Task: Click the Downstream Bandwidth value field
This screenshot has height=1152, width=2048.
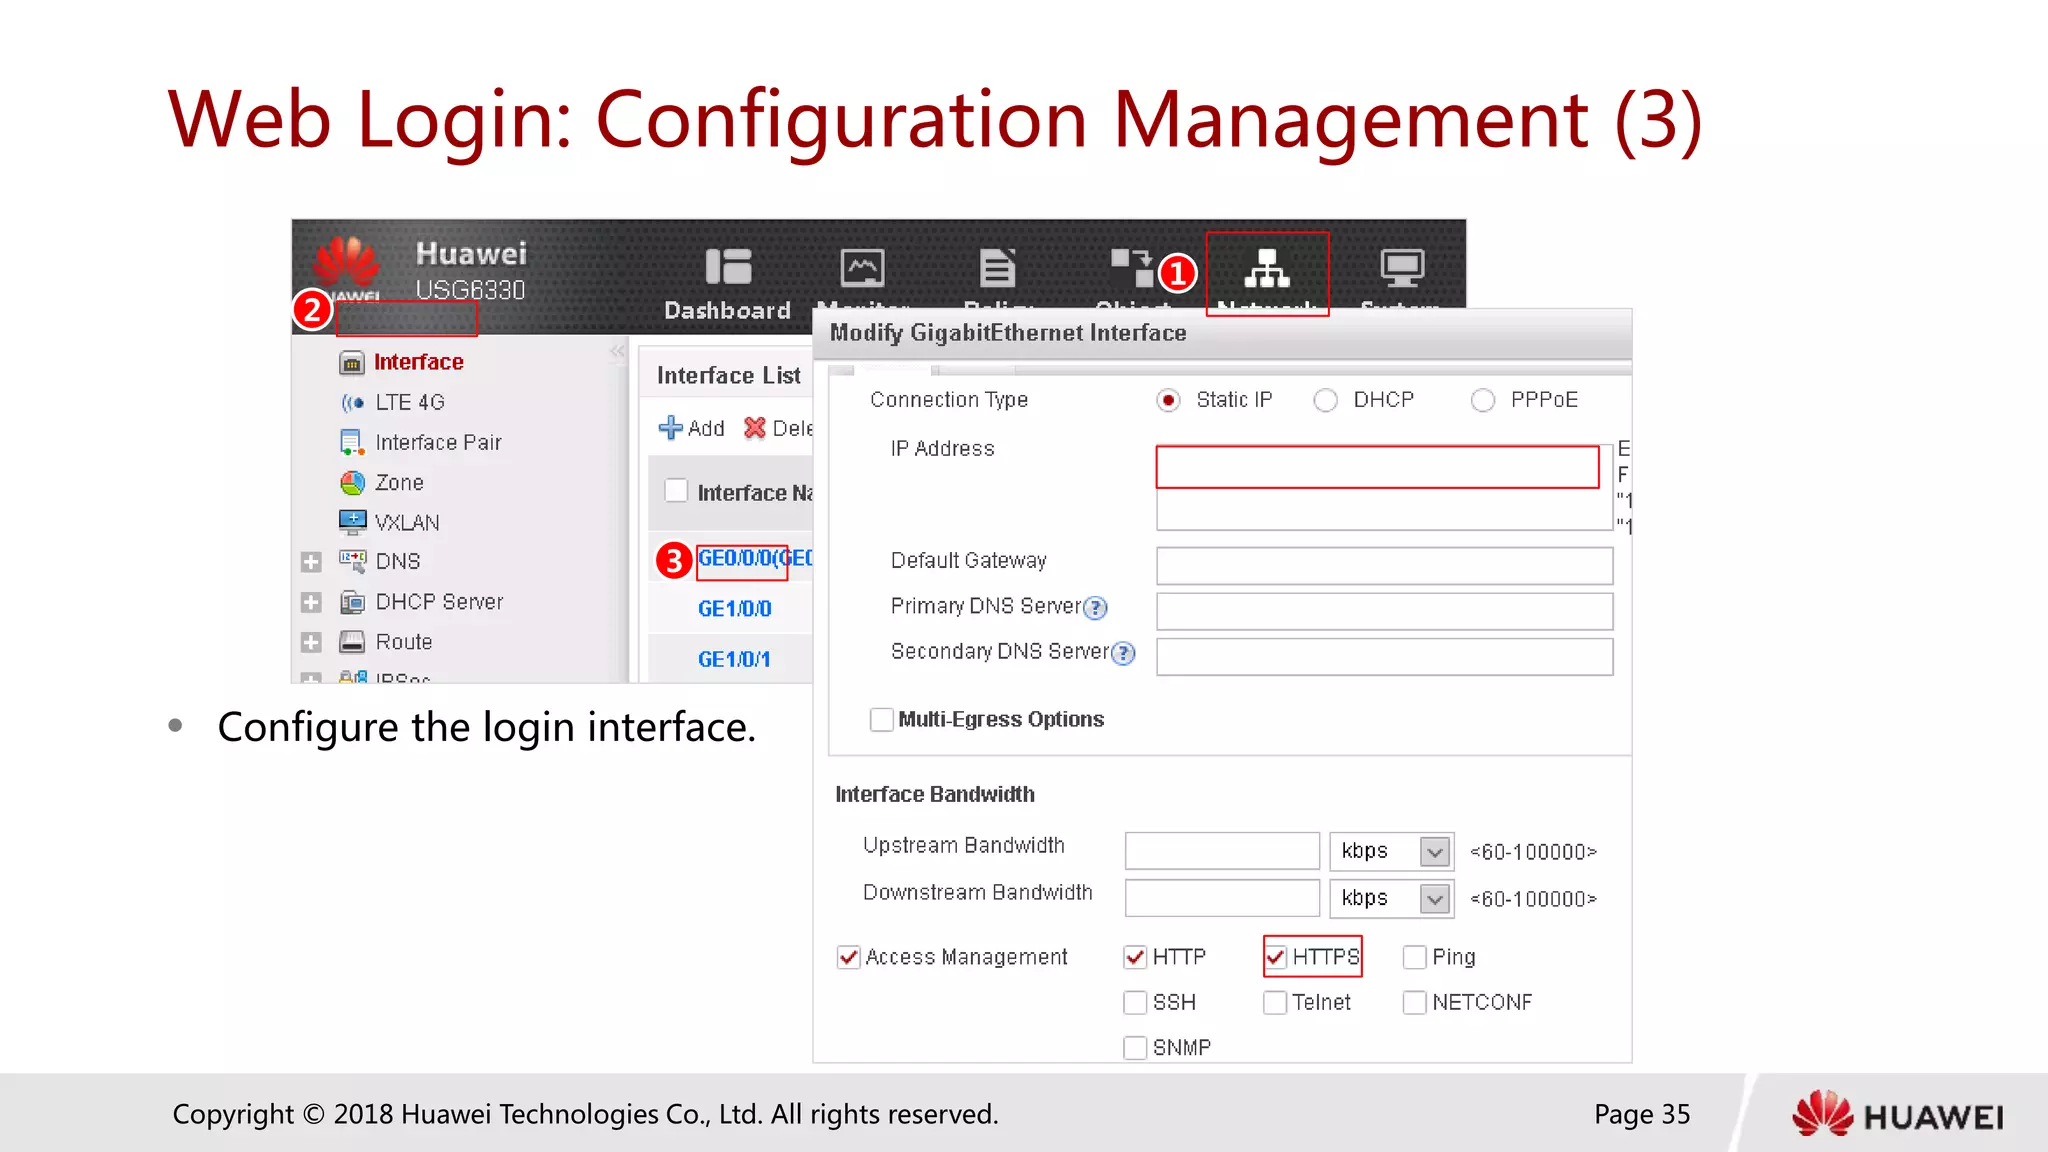Action: pos(1222,898)
